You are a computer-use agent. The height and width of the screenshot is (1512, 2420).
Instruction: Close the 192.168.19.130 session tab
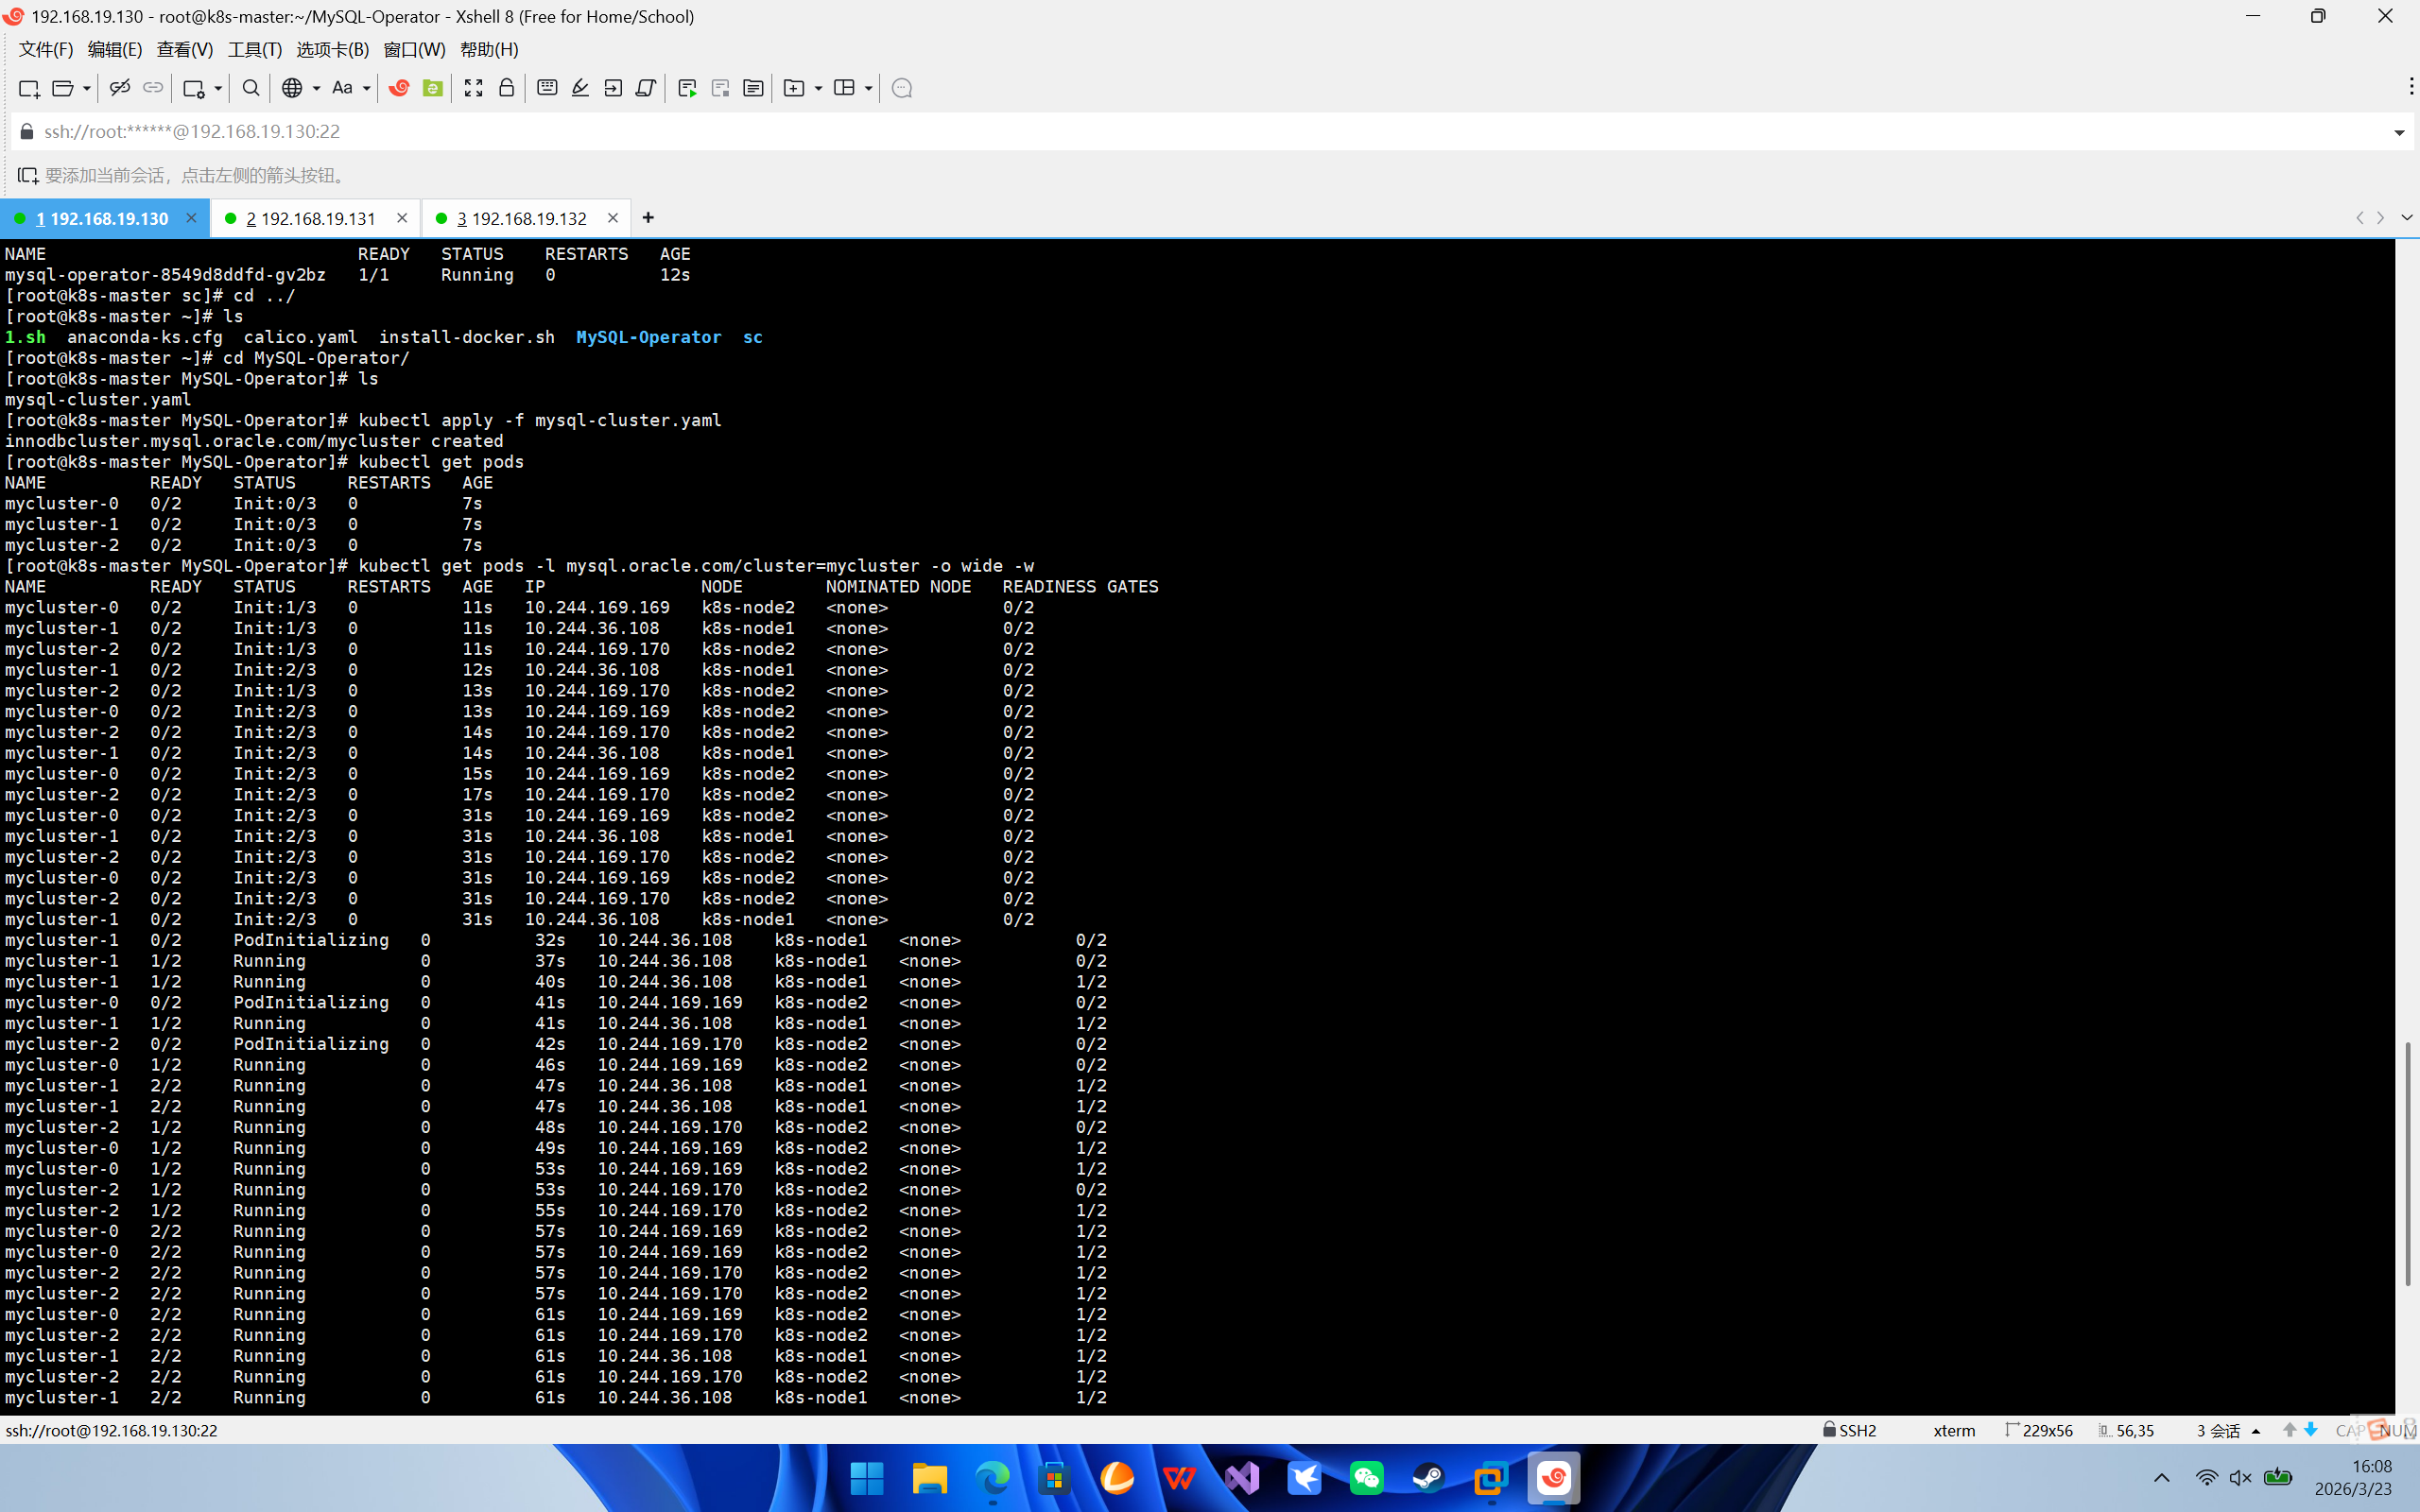pos(191,218)
